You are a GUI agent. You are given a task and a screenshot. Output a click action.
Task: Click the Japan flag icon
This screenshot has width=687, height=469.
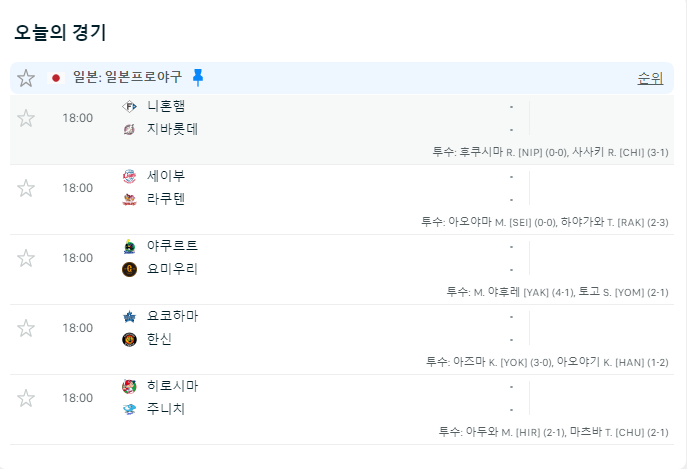pyautogui.click(x=56, y=78)
